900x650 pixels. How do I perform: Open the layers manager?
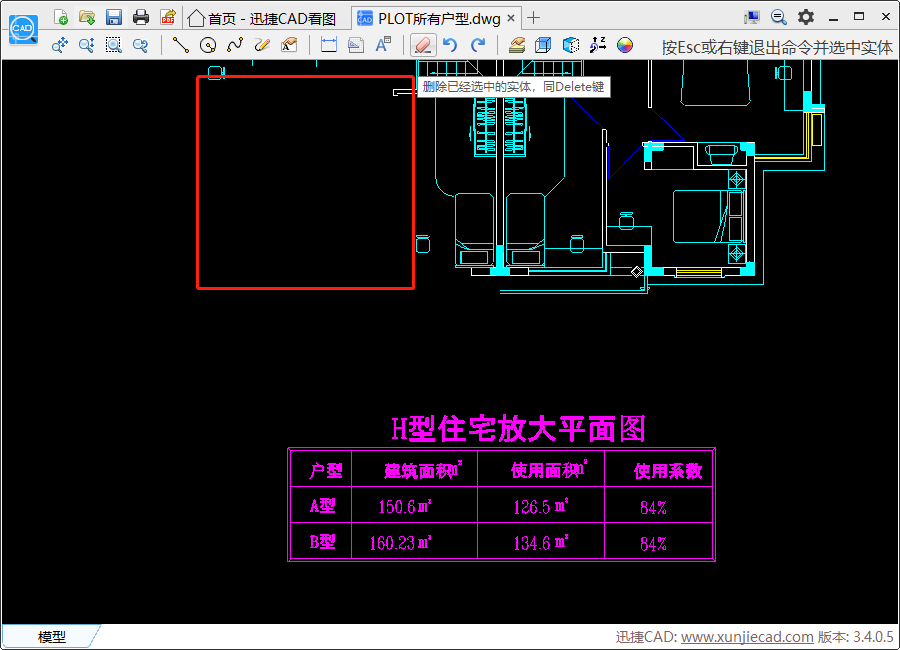point(517,45)
